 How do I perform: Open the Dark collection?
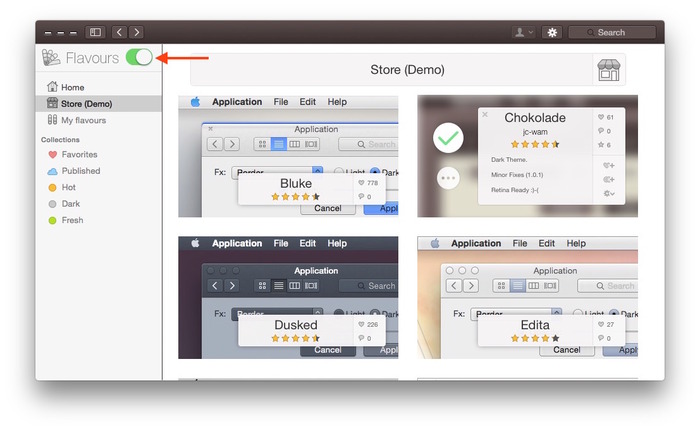pos(64,204)
